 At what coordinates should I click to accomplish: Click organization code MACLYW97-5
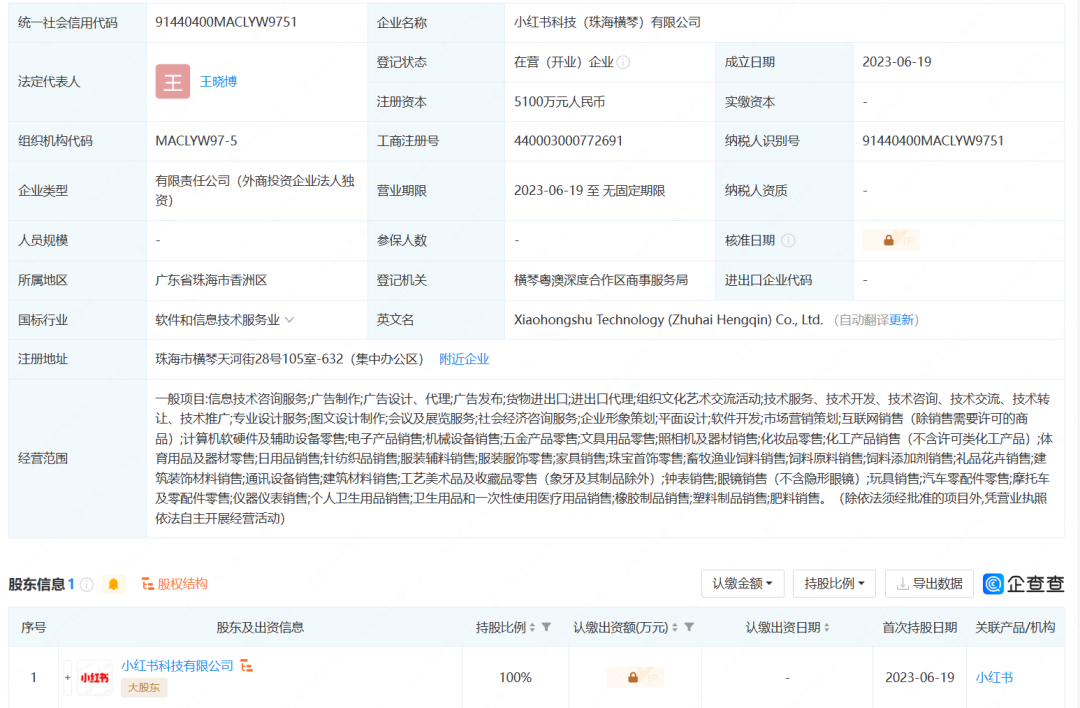point(196,141)
